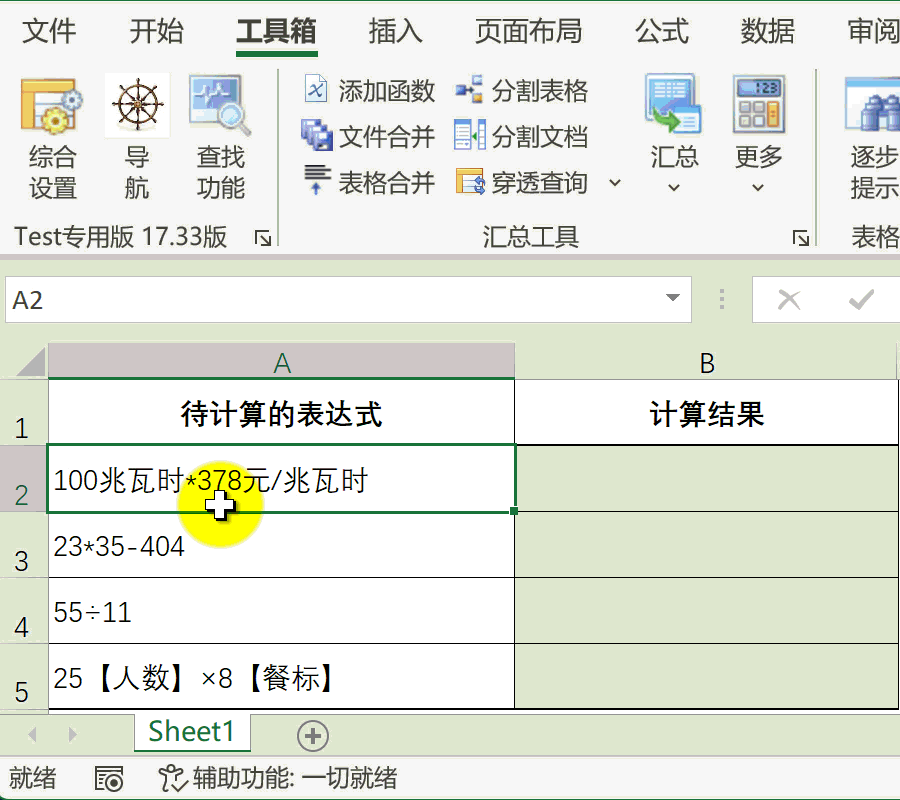This screenshot has width=900, height=800.
Task: Click the 分割文档 tool
Action: click(x=522, y=136)
